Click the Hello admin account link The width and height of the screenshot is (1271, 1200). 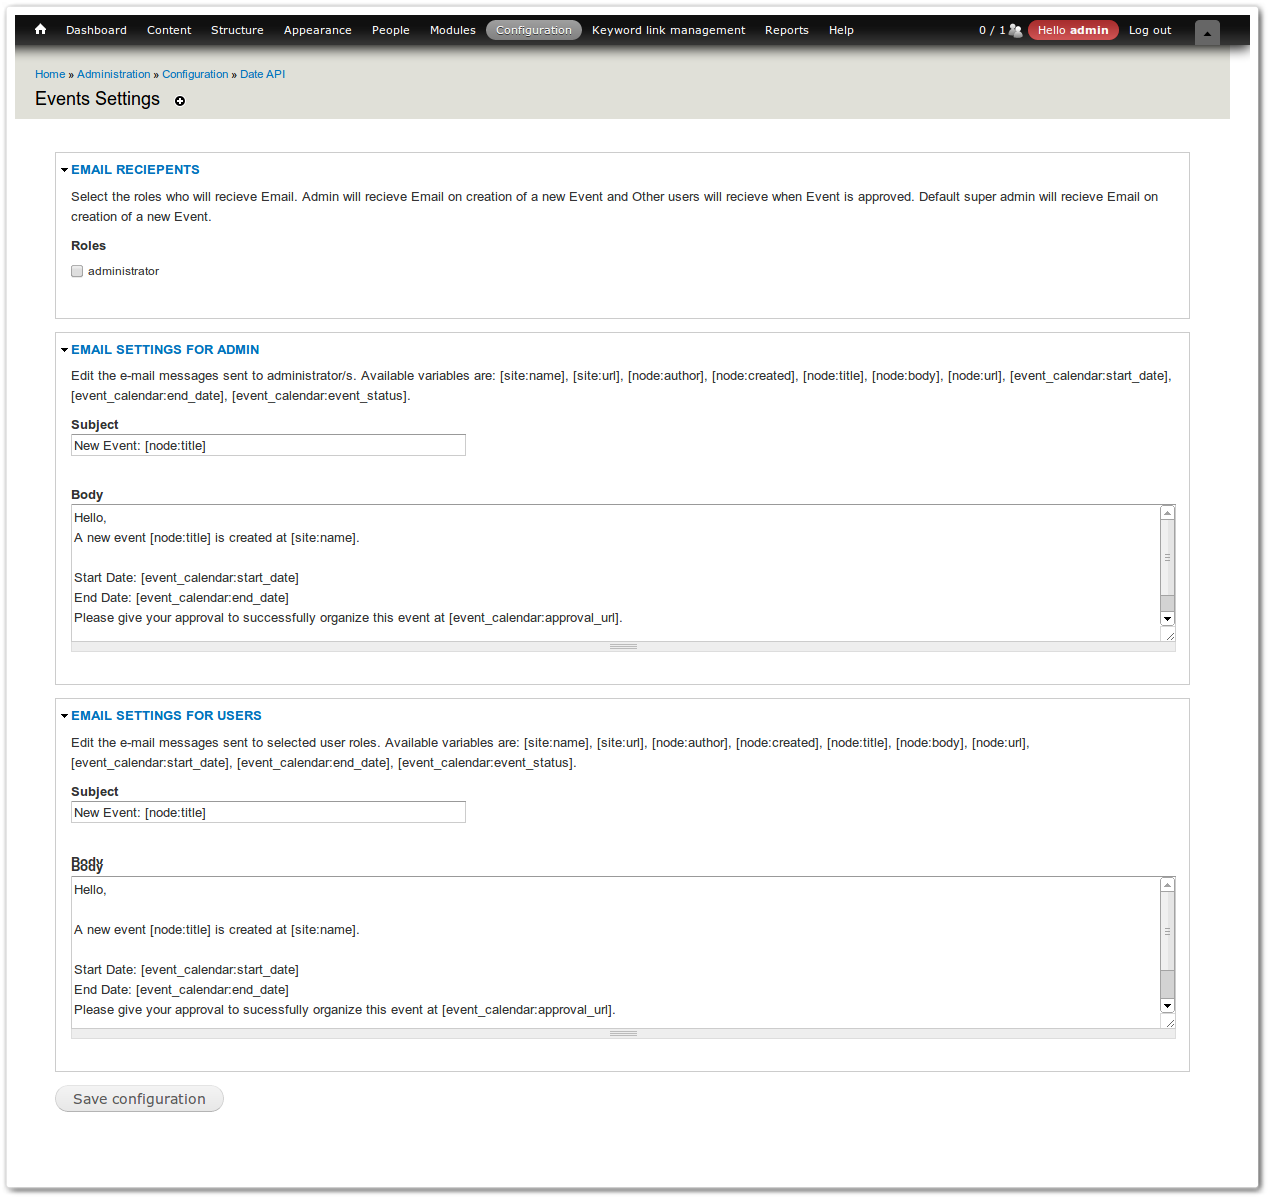1073,30
